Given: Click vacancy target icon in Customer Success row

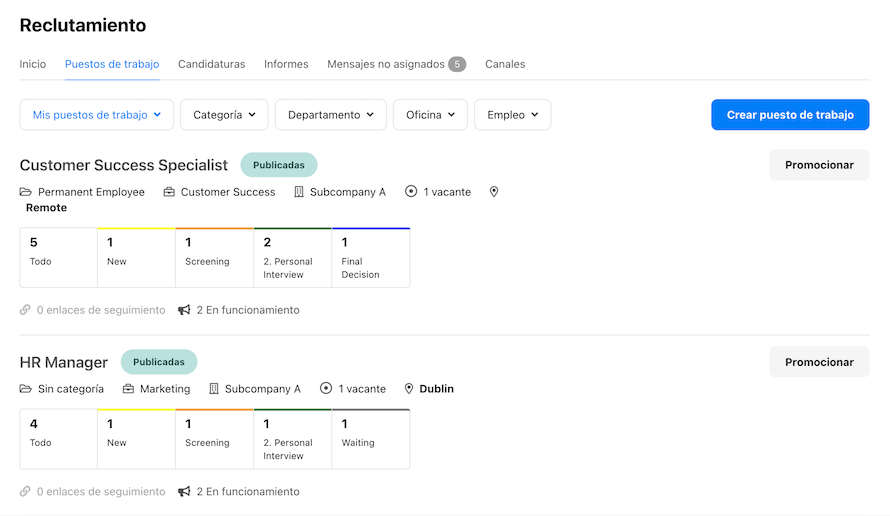Looking at the screenshot, I should pos(411,191).
